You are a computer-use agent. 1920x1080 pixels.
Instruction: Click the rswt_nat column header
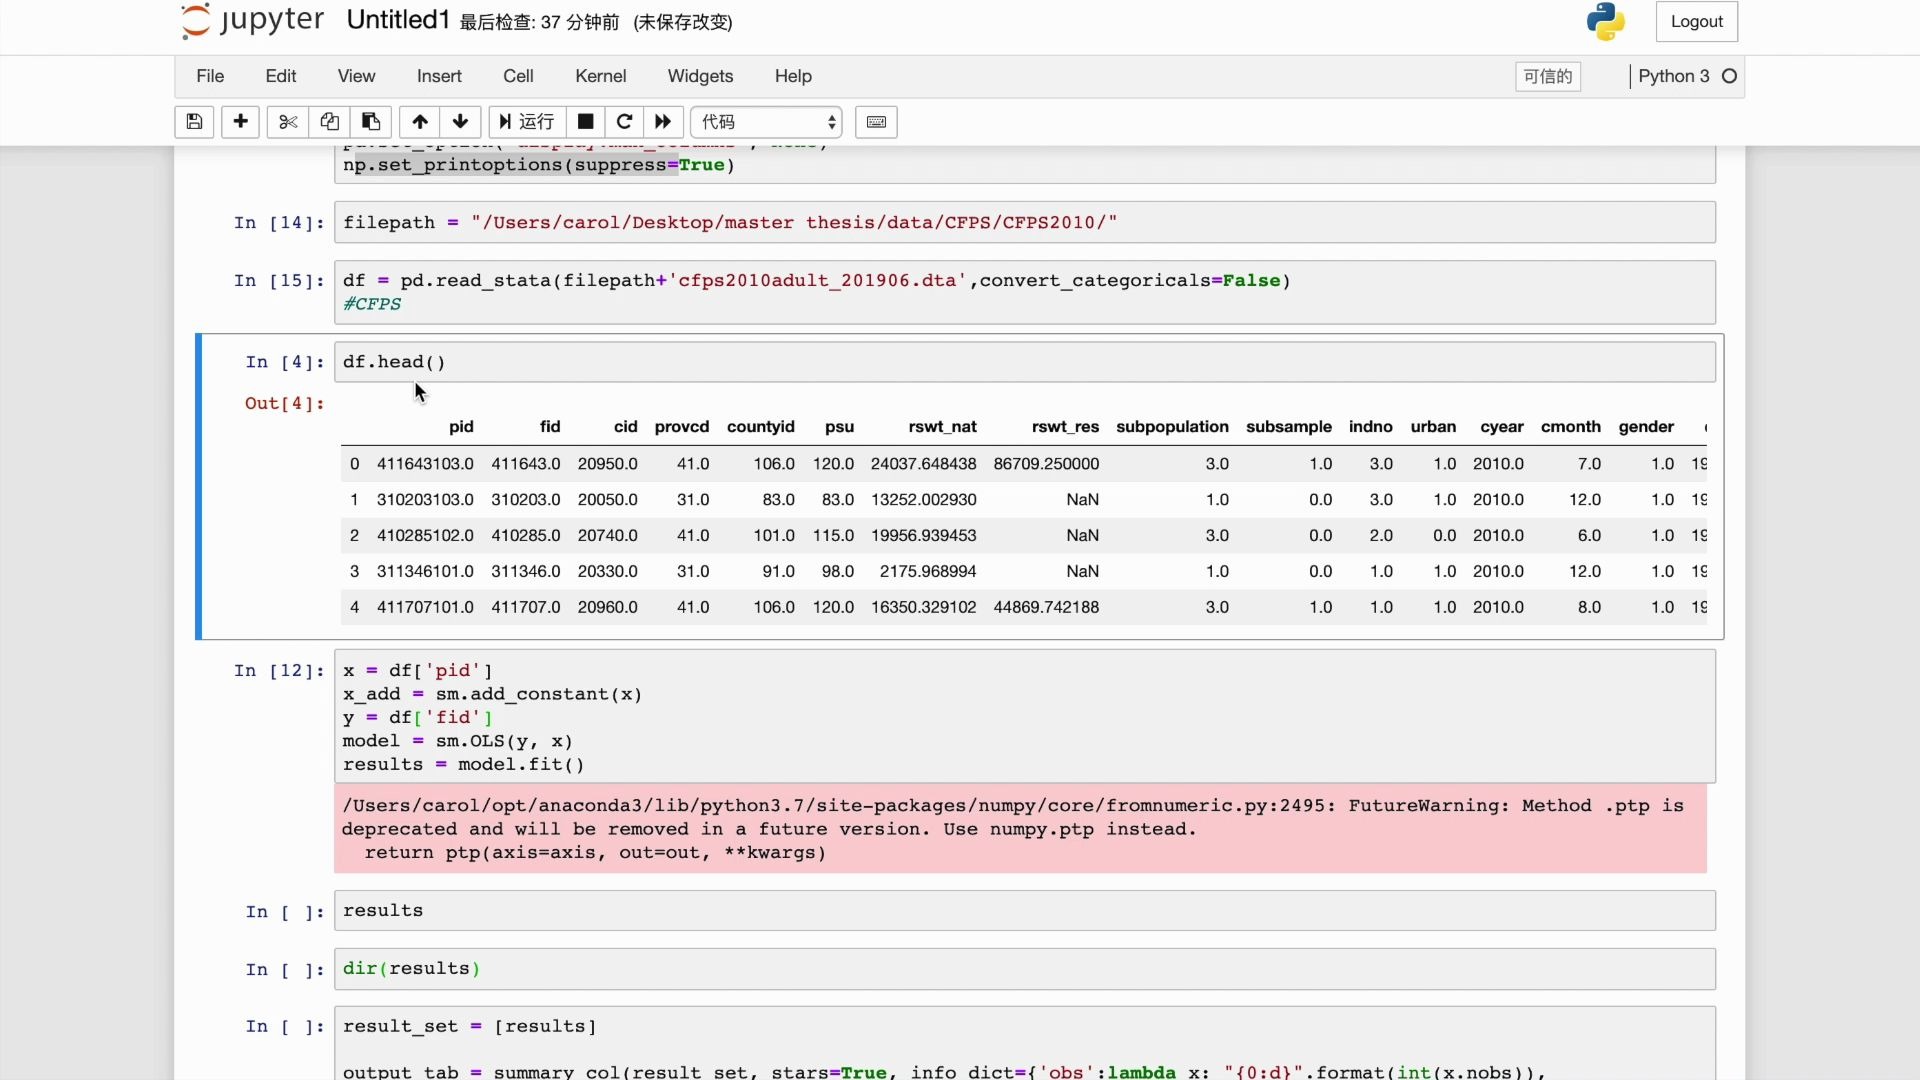942,427
